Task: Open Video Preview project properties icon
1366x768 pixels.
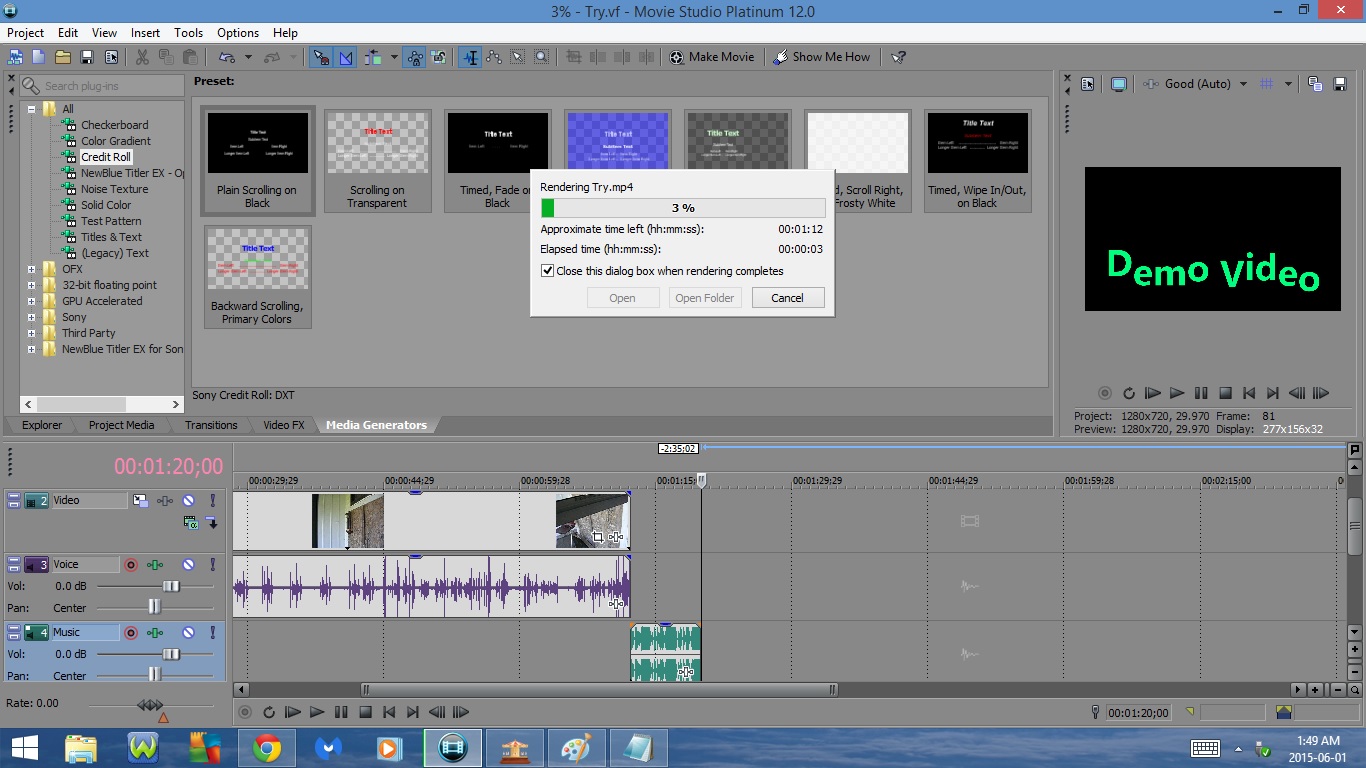Action: tap(1088, 84)
